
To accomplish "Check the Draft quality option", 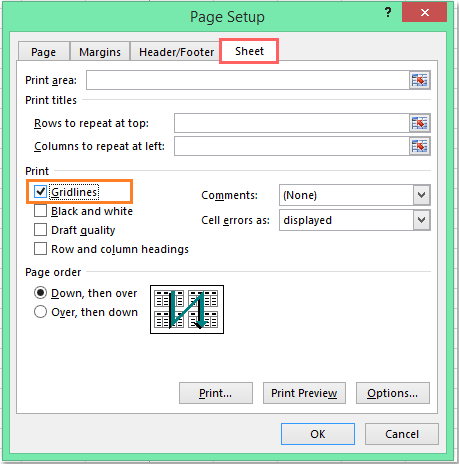I will pyautogui.click(x=40, y=230).
